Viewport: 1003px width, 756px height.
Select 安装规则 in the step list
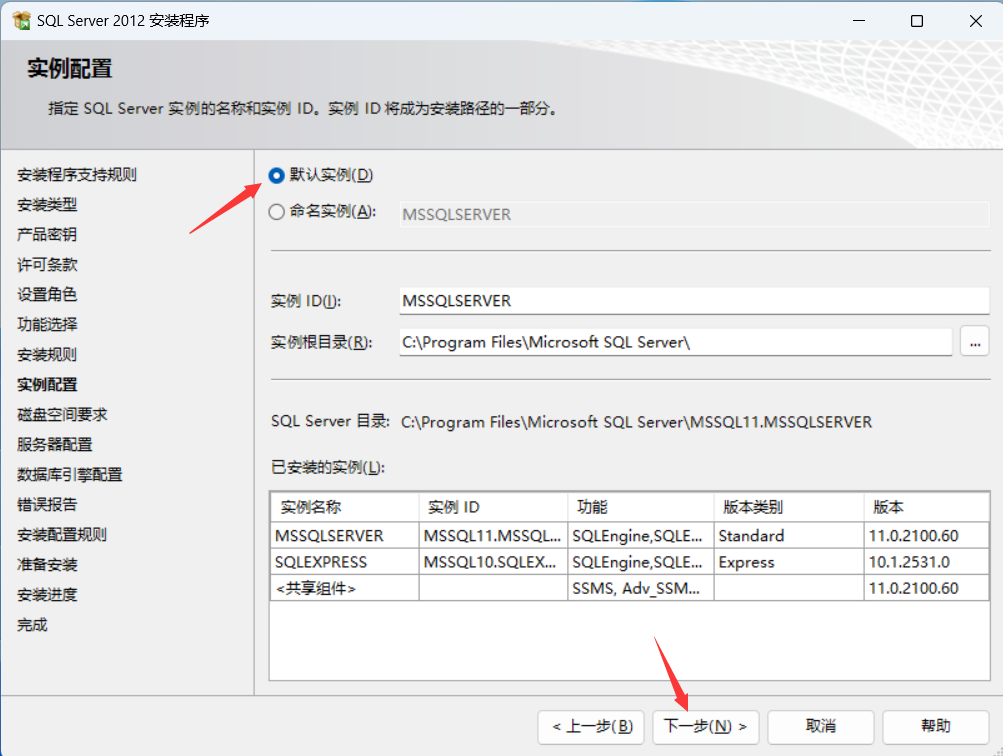point(47,354)
